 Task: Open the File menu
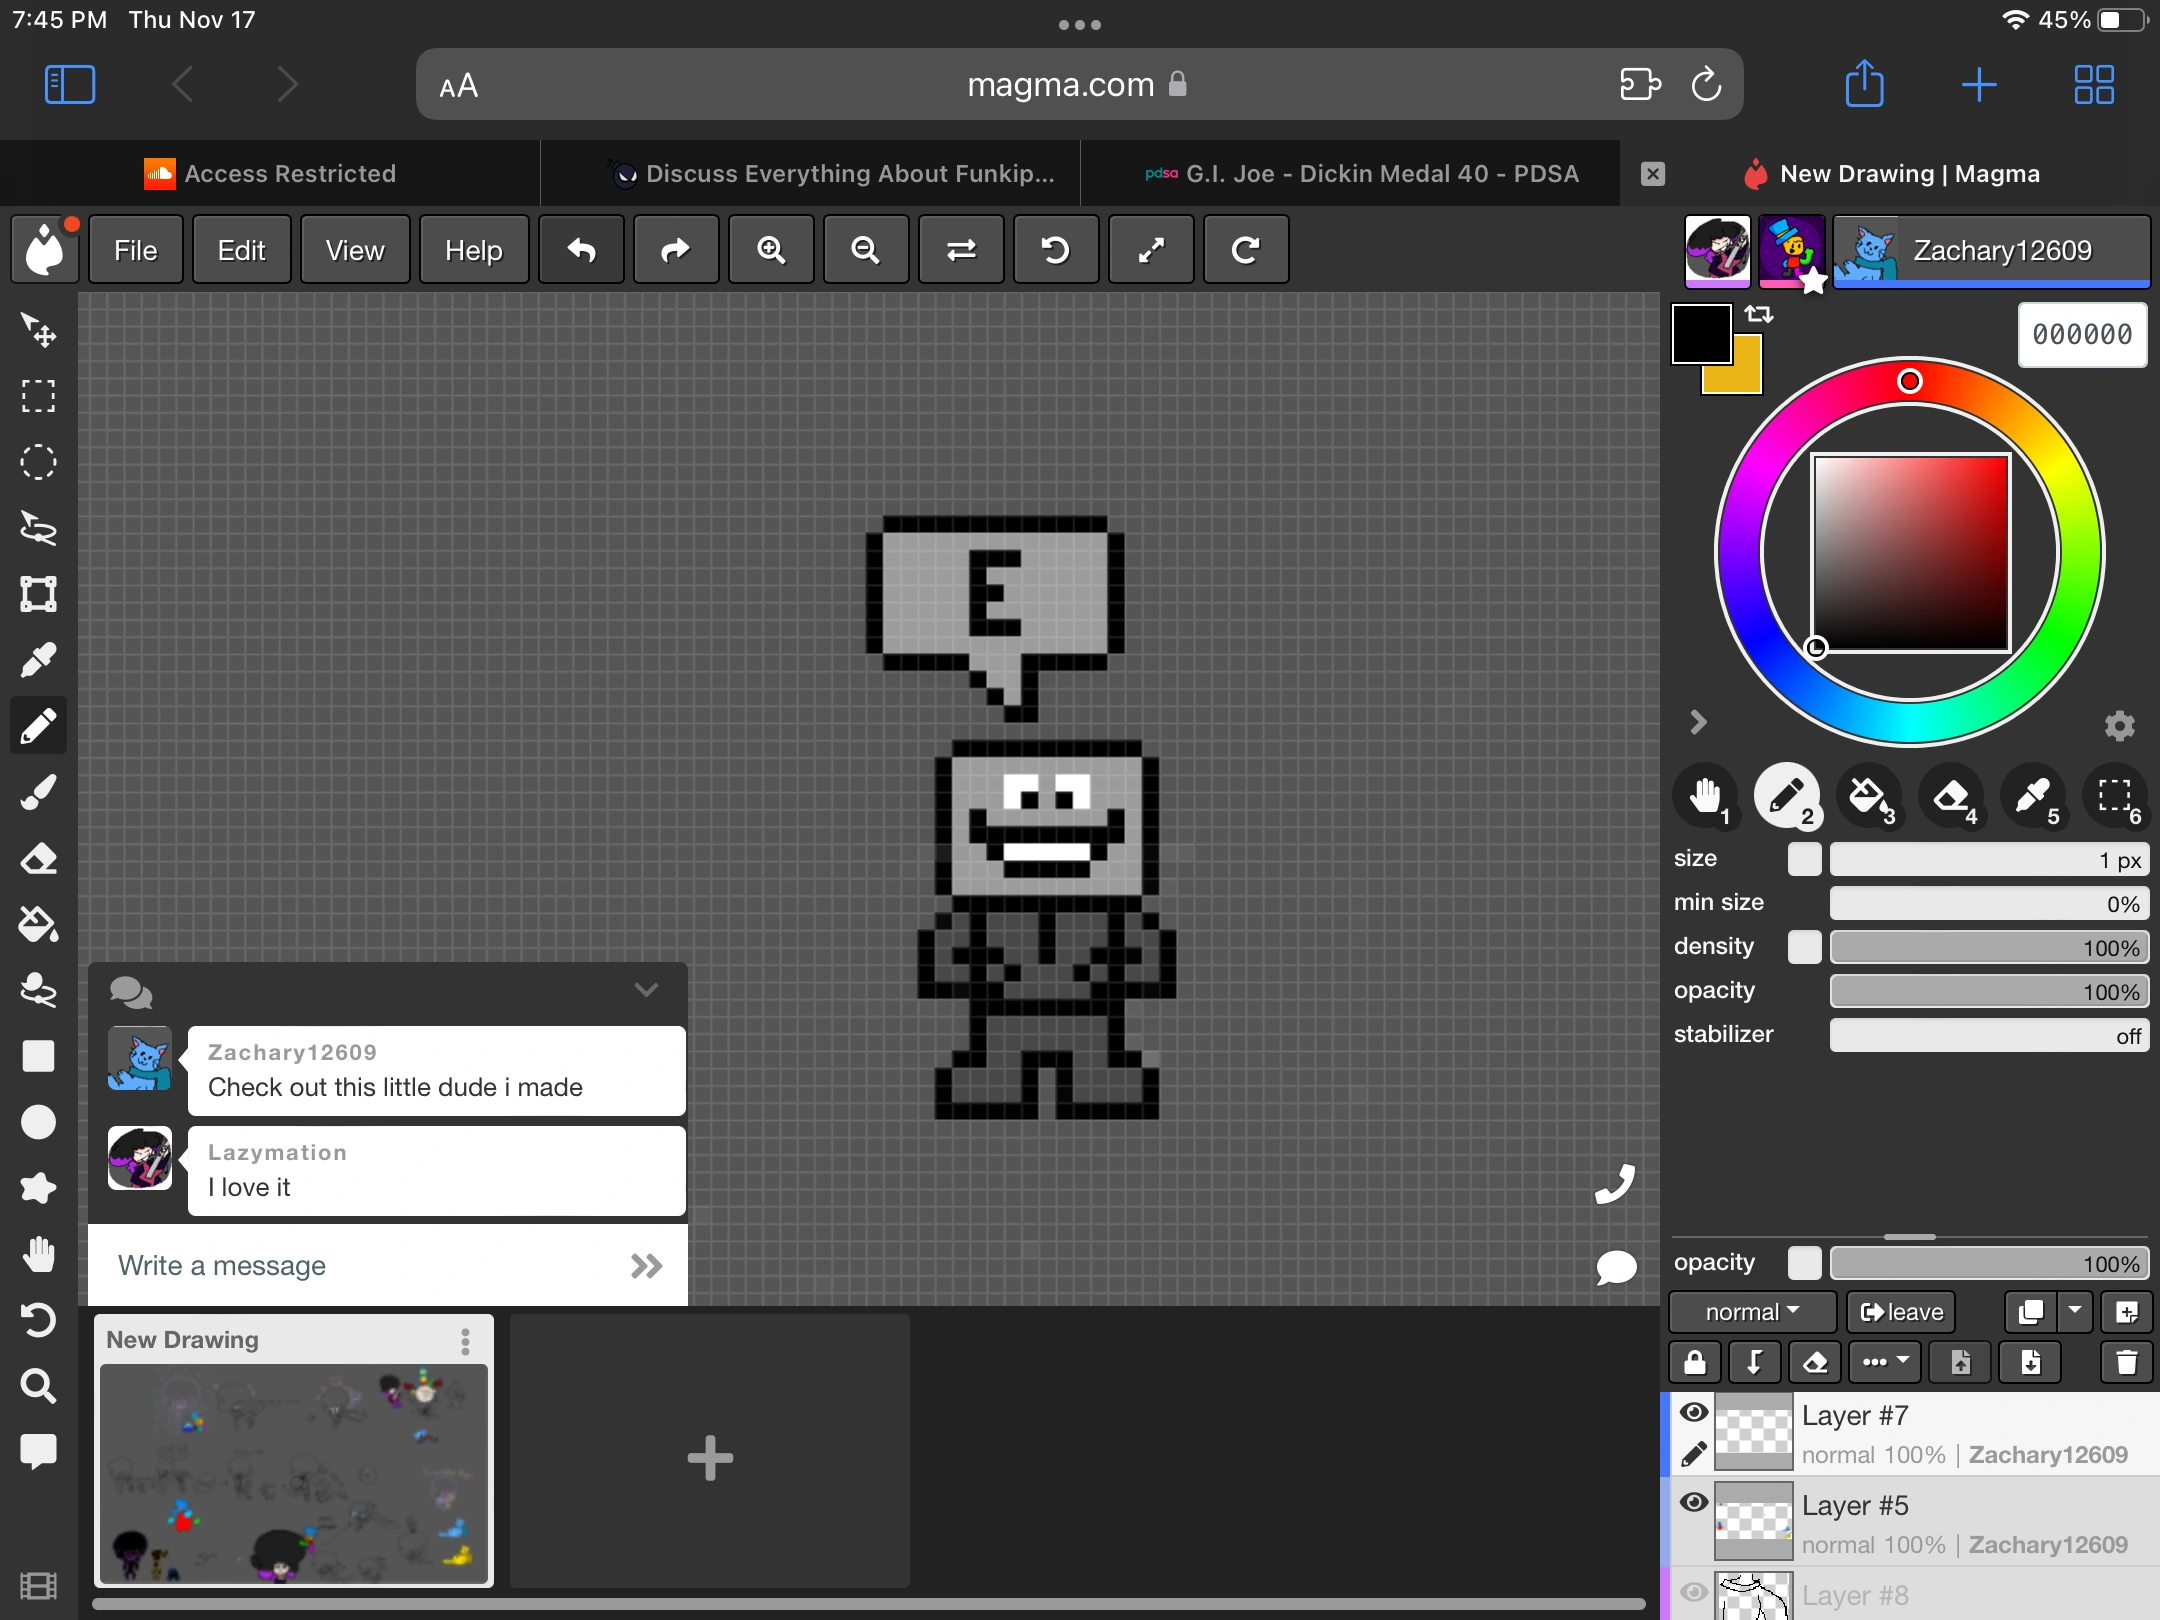tap(135, 250)
